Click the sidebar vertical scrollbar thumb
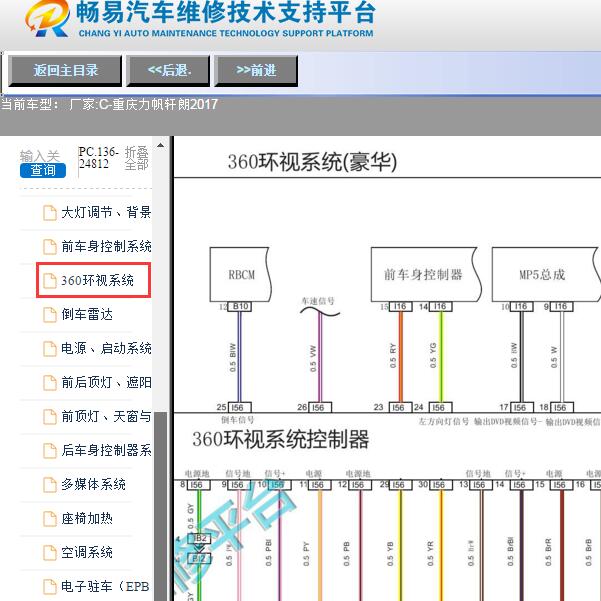Image resolution: width=601 pixels, height=601 pixels. point(161,506)
